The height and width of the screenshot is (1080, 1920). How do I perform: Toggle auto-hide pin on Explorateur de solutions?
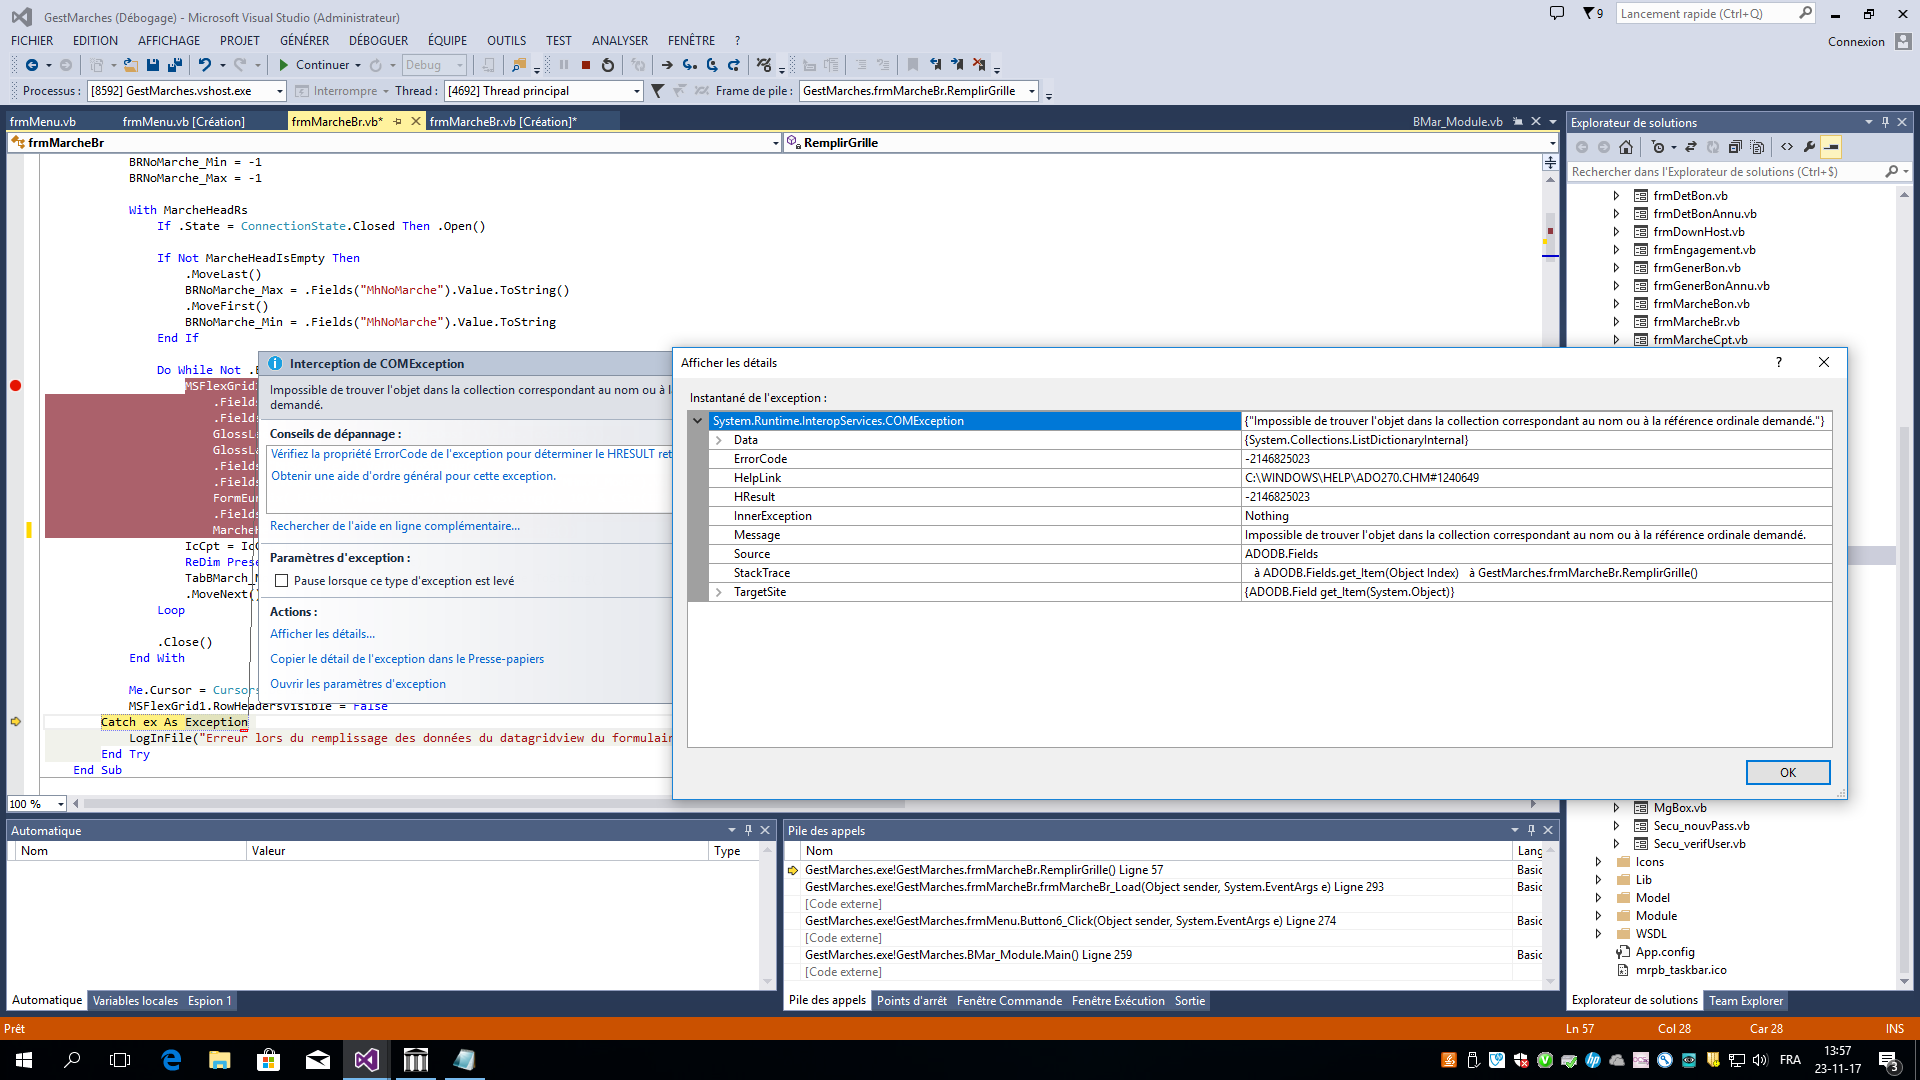[1886, 122]
